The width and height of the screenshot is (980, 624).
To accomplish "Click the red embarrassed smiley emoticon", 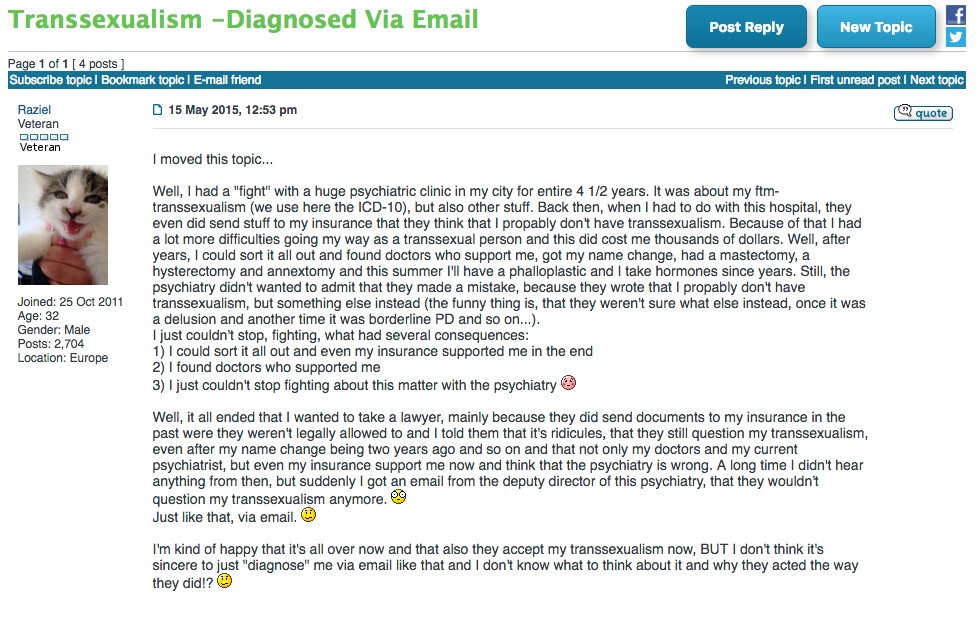I will [x=568, y=383].
